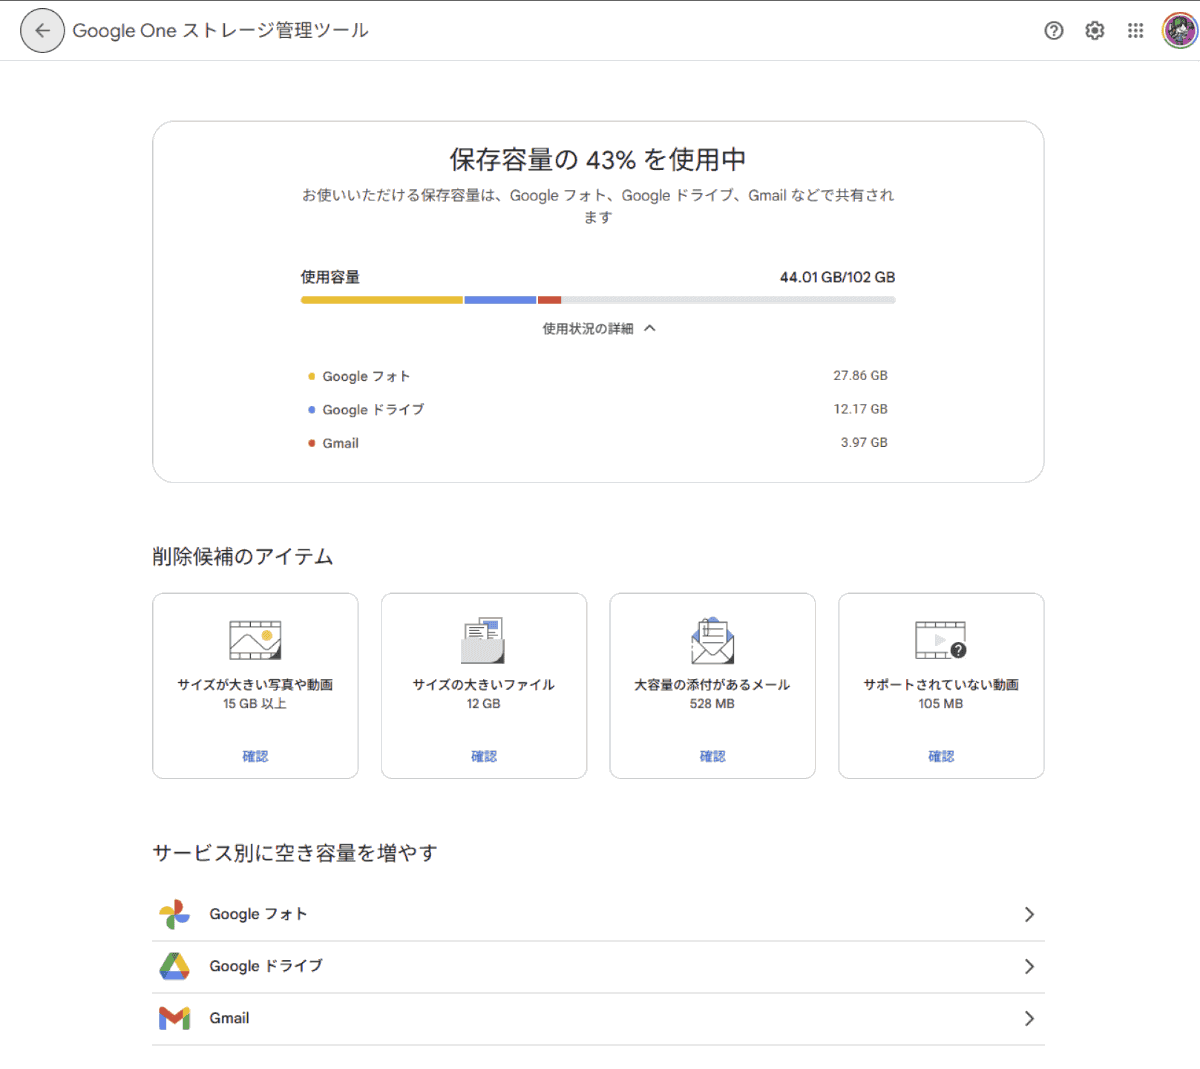The image size is (1200, 1069).
Task: Click the 大容量の添付があるメール card title
Action: tap(712, 685)
